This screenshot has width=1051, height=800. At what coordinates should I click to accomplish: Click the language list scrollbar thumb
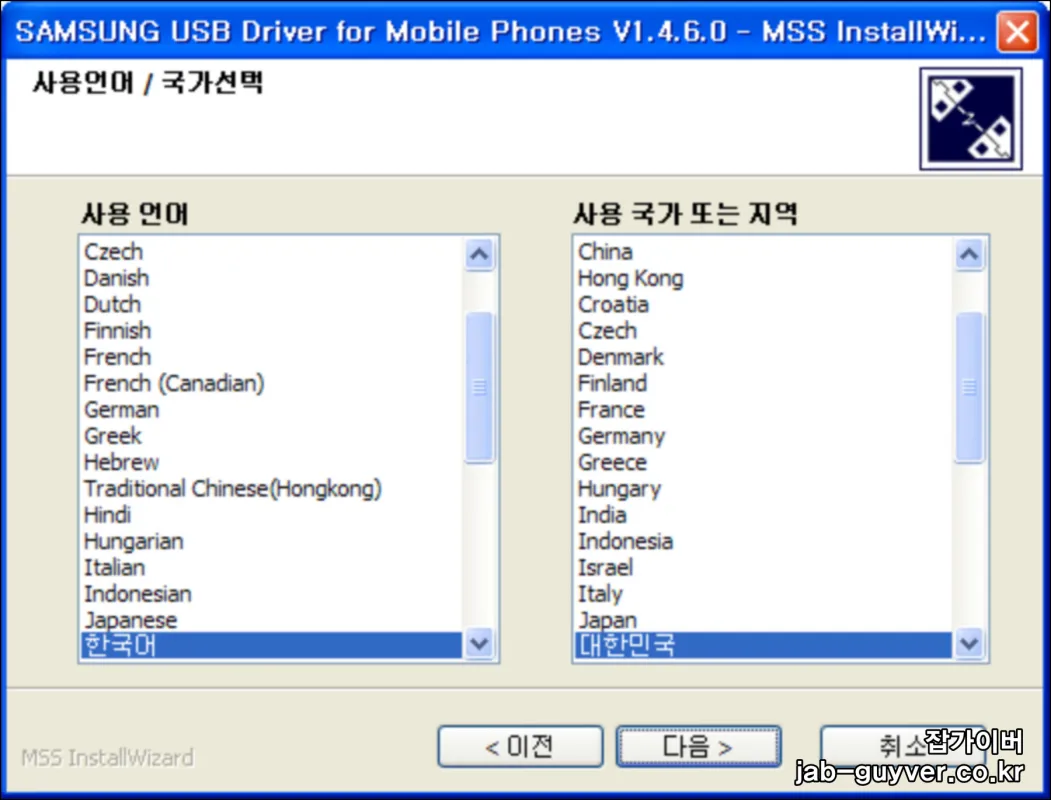479,387
